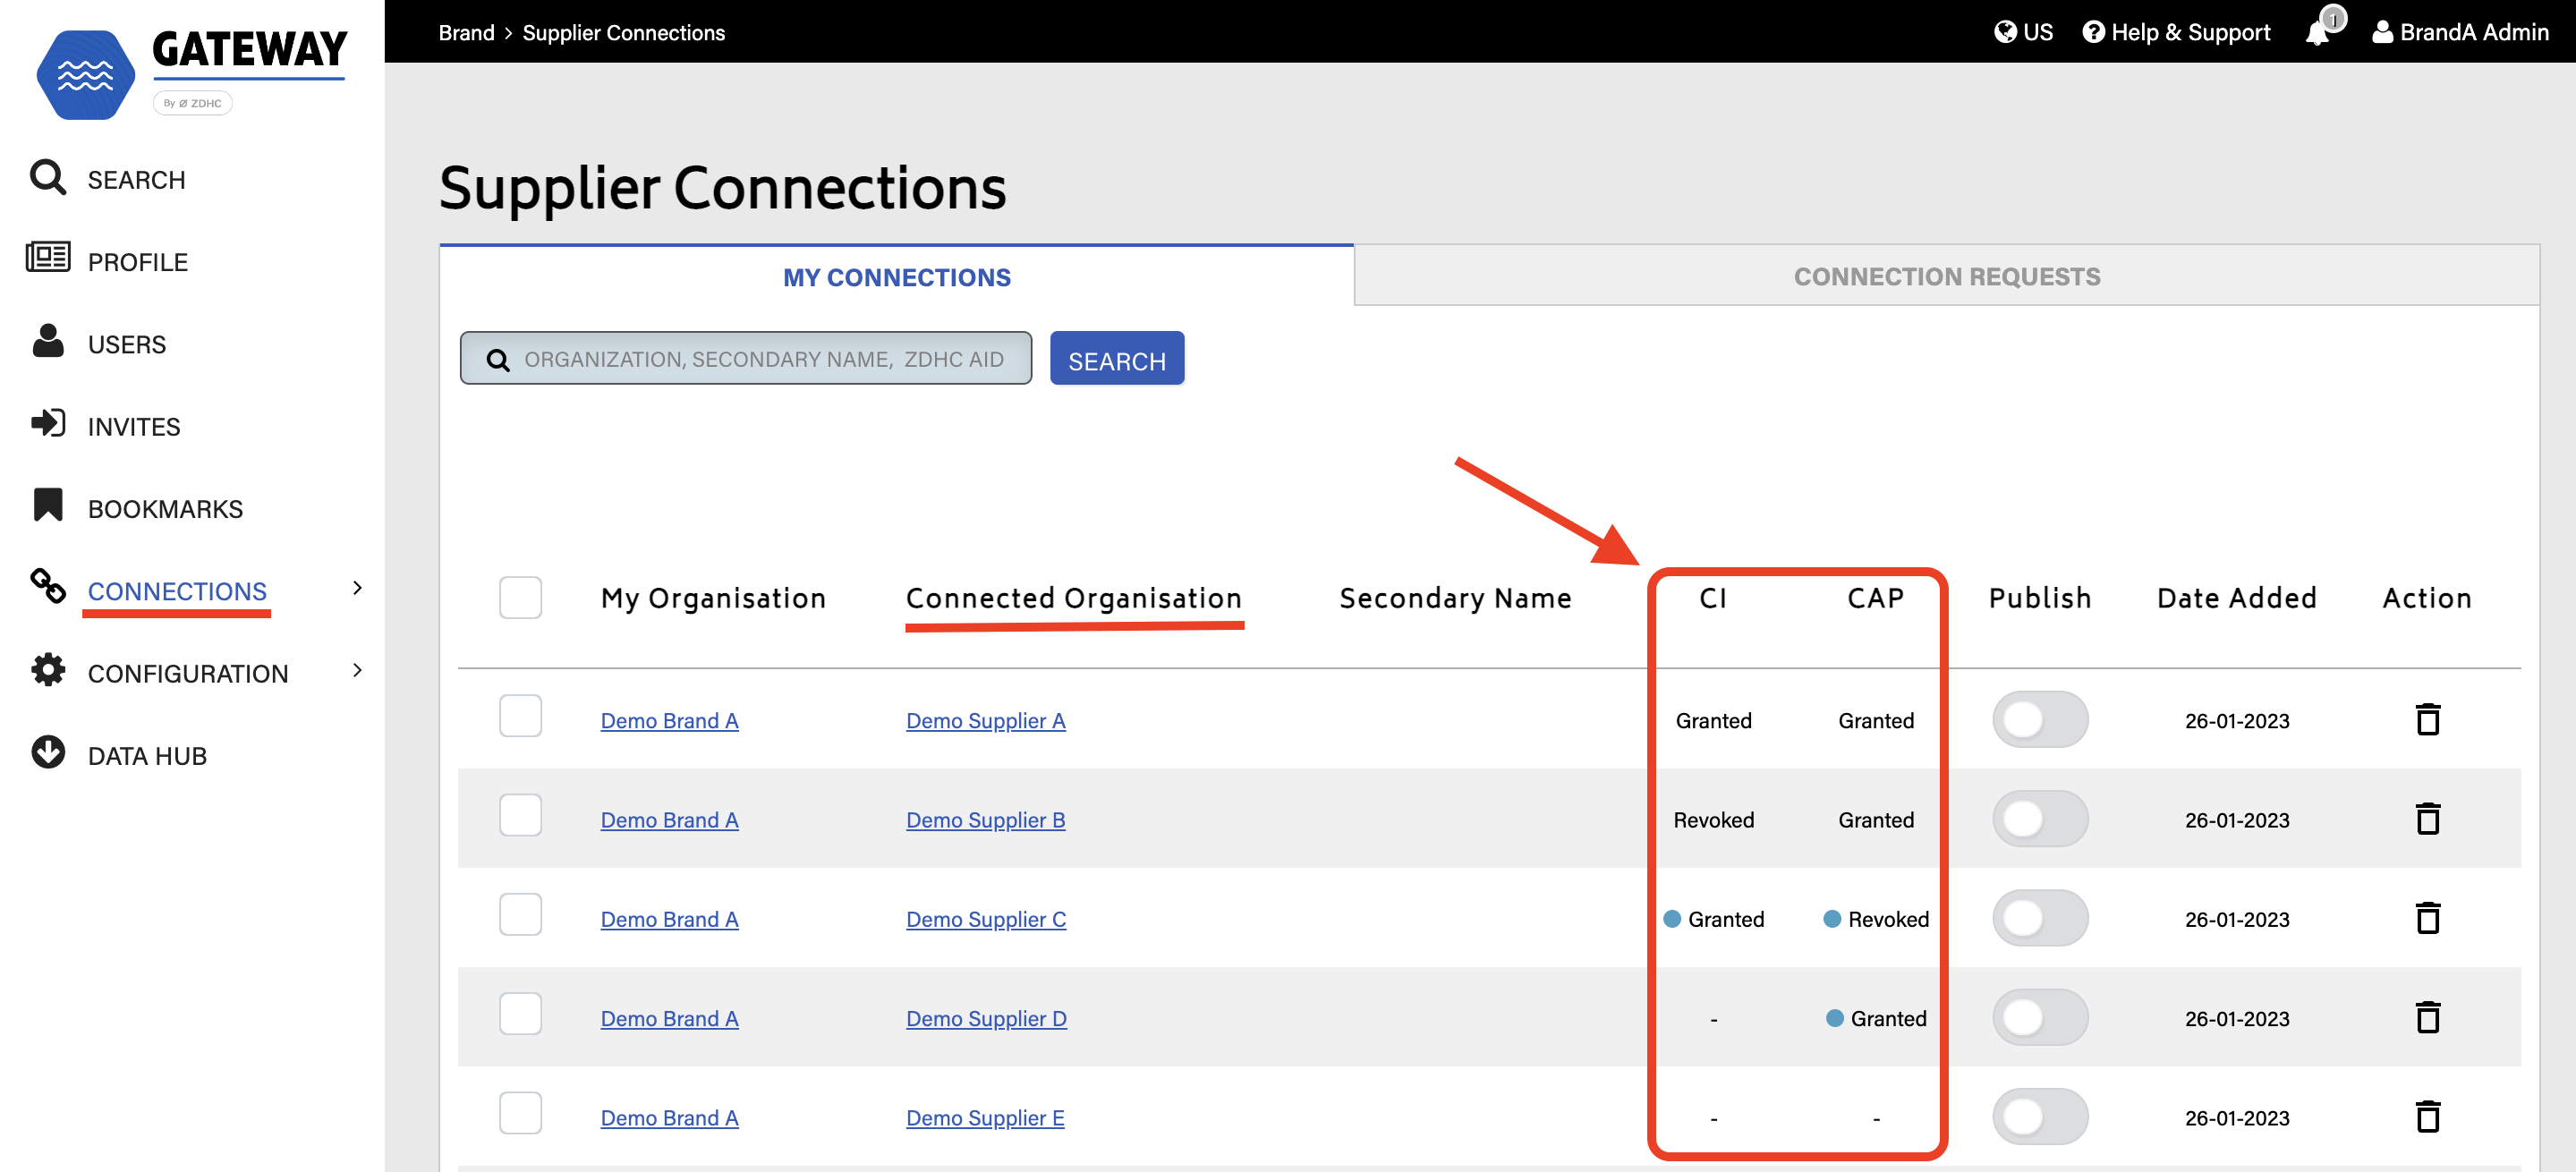Tick the select-all checkbox in the table header

(520, 597)
